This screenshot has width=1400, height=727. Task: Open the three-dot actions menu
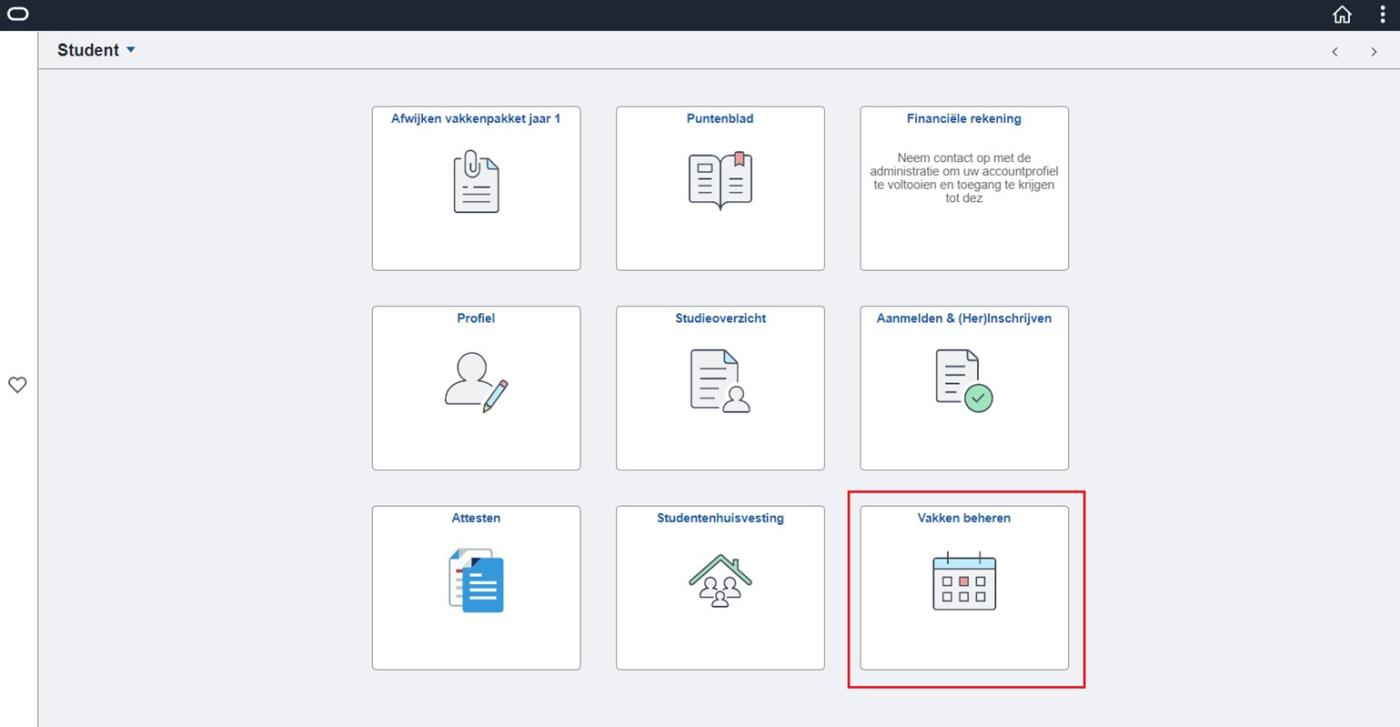(x=1382, y=14)
